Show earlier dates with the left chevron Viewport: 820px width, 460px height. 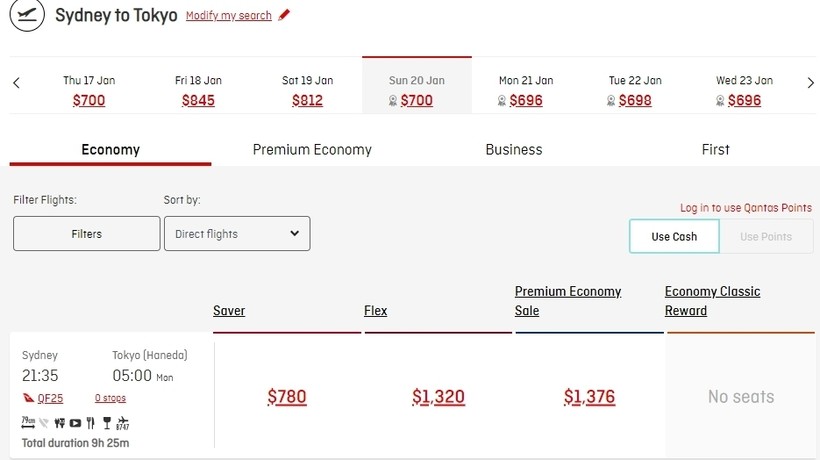click(16, 83)
